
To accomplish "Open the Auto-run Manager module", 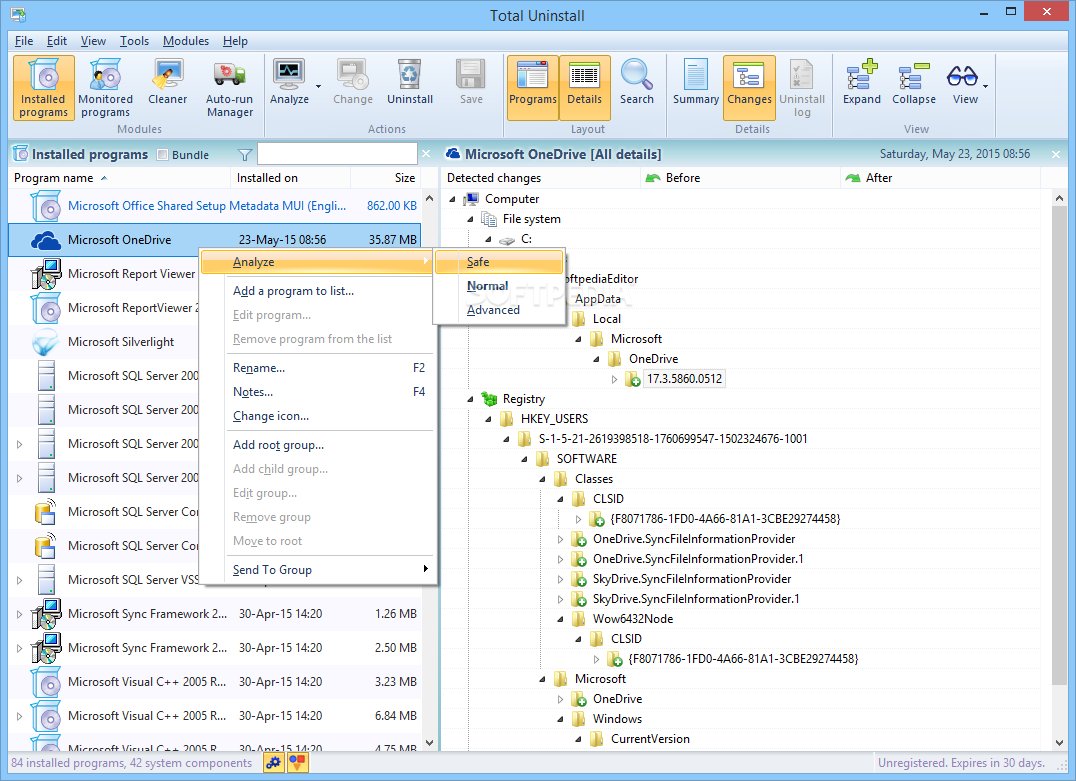I will pos(230,88).
